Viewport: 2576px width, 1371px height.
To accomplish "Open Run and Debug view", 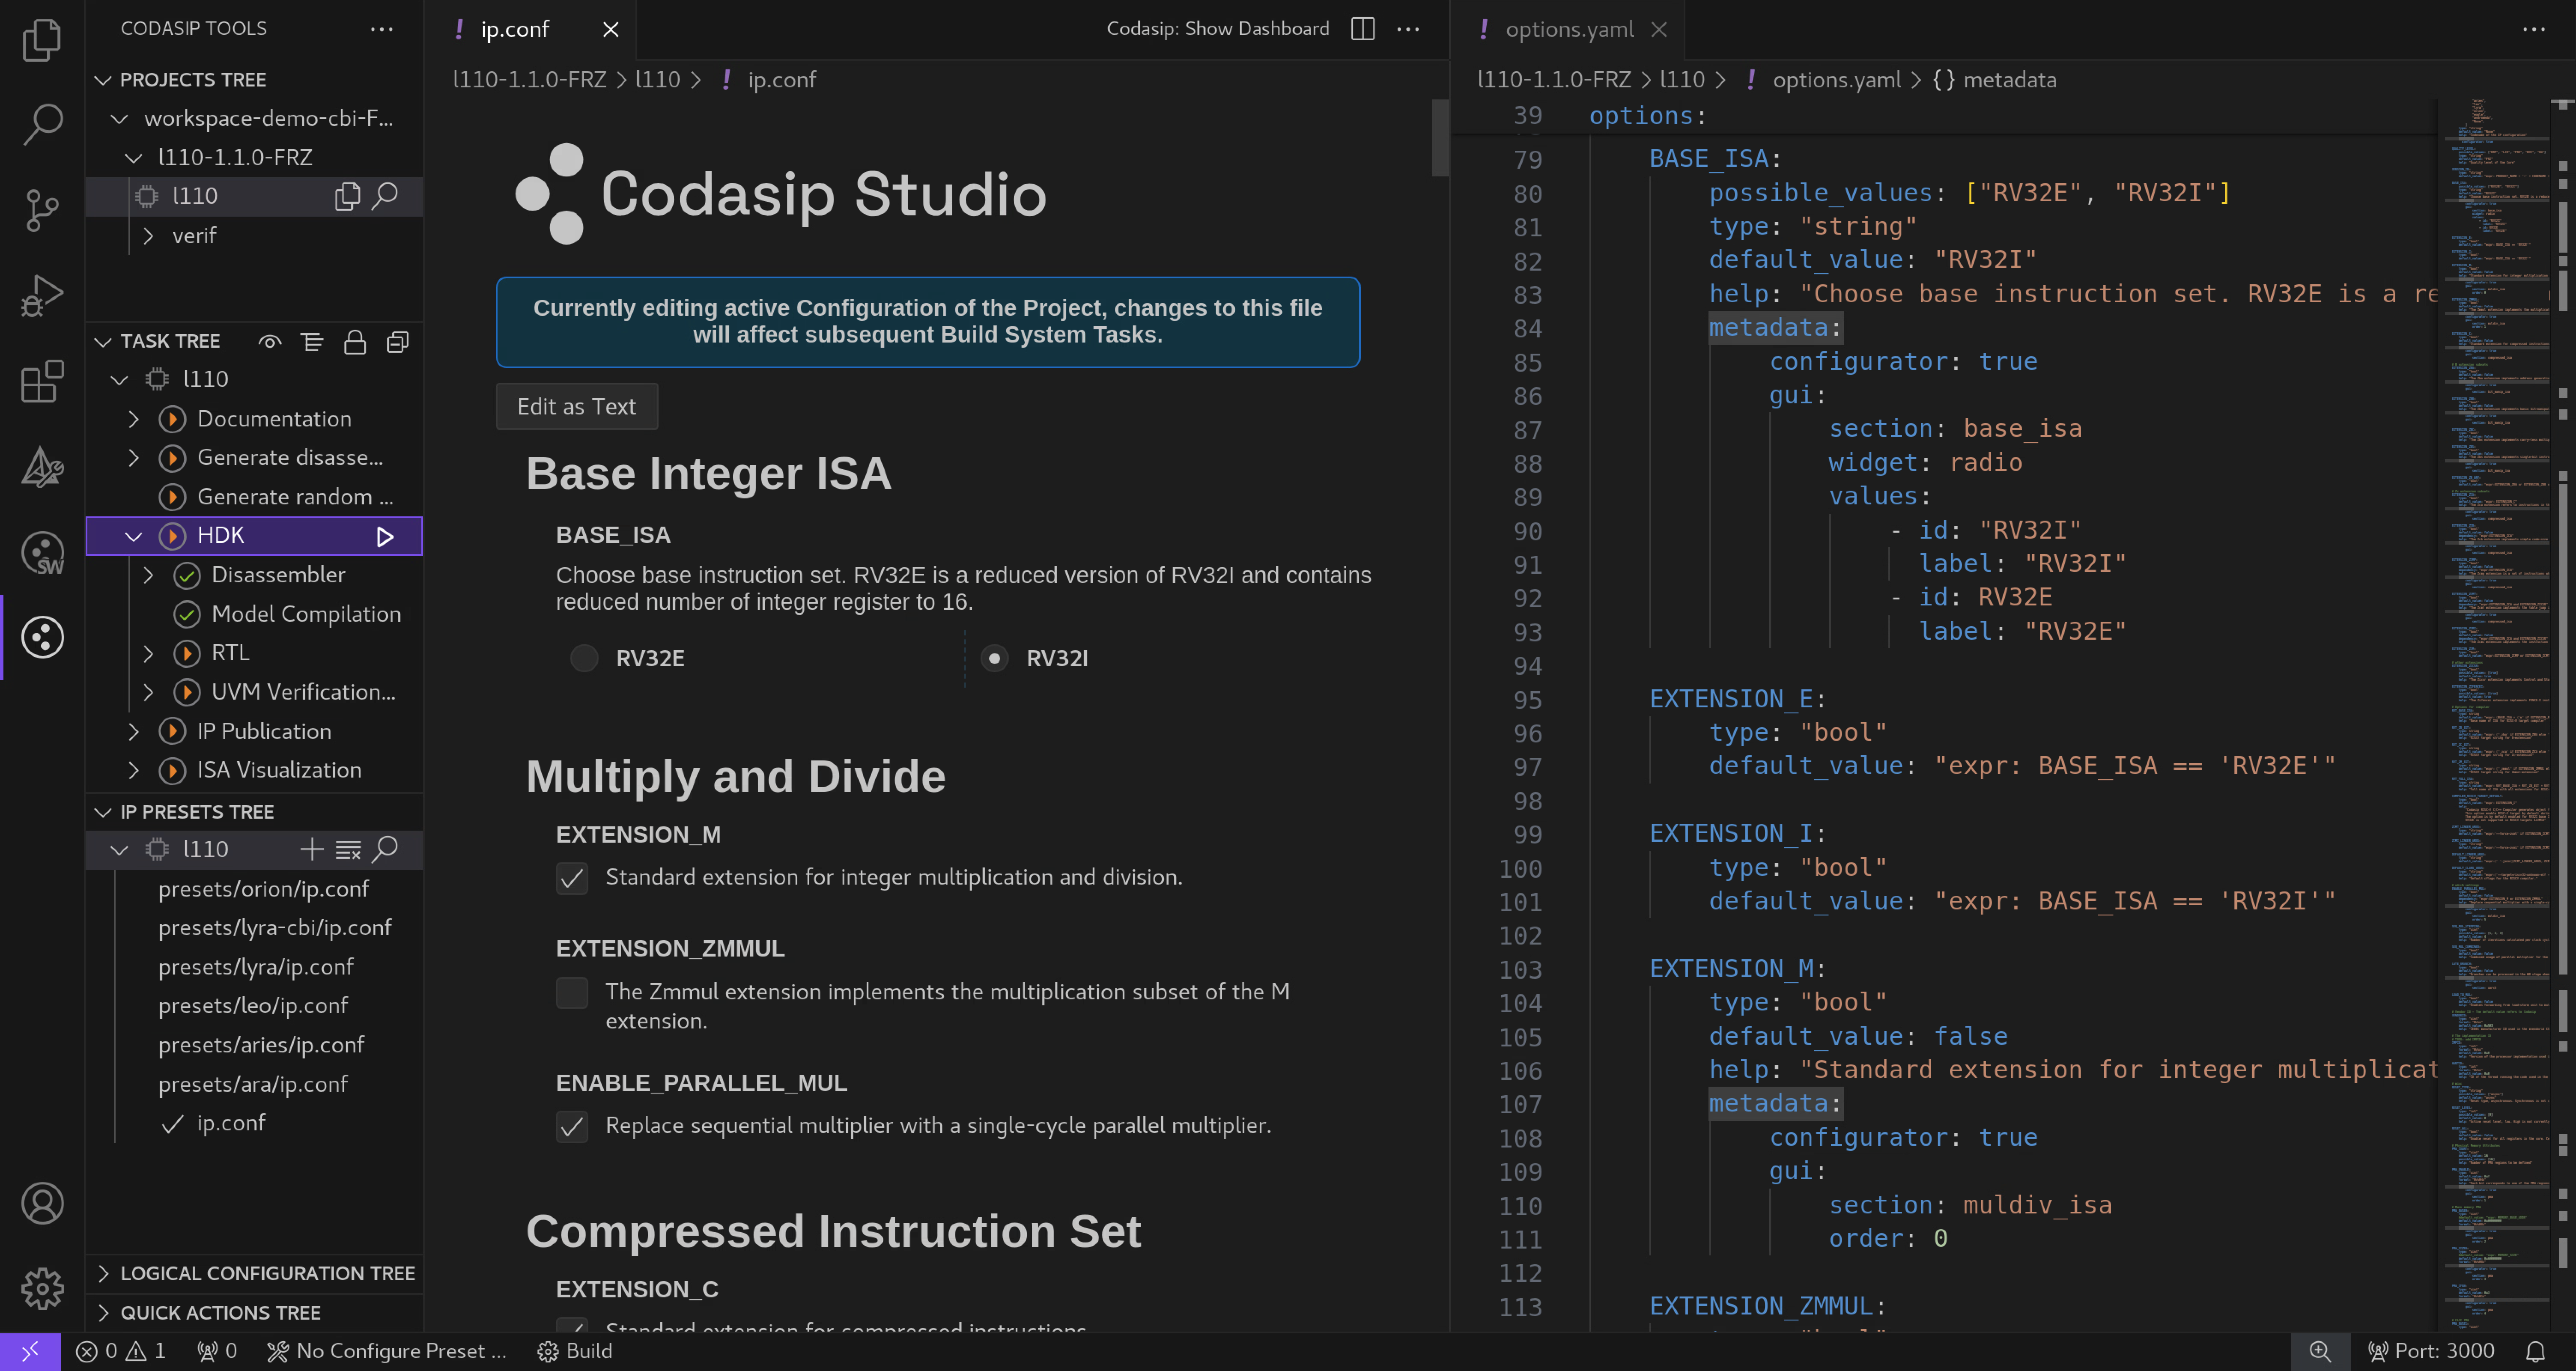I will (x=42, y=296).
